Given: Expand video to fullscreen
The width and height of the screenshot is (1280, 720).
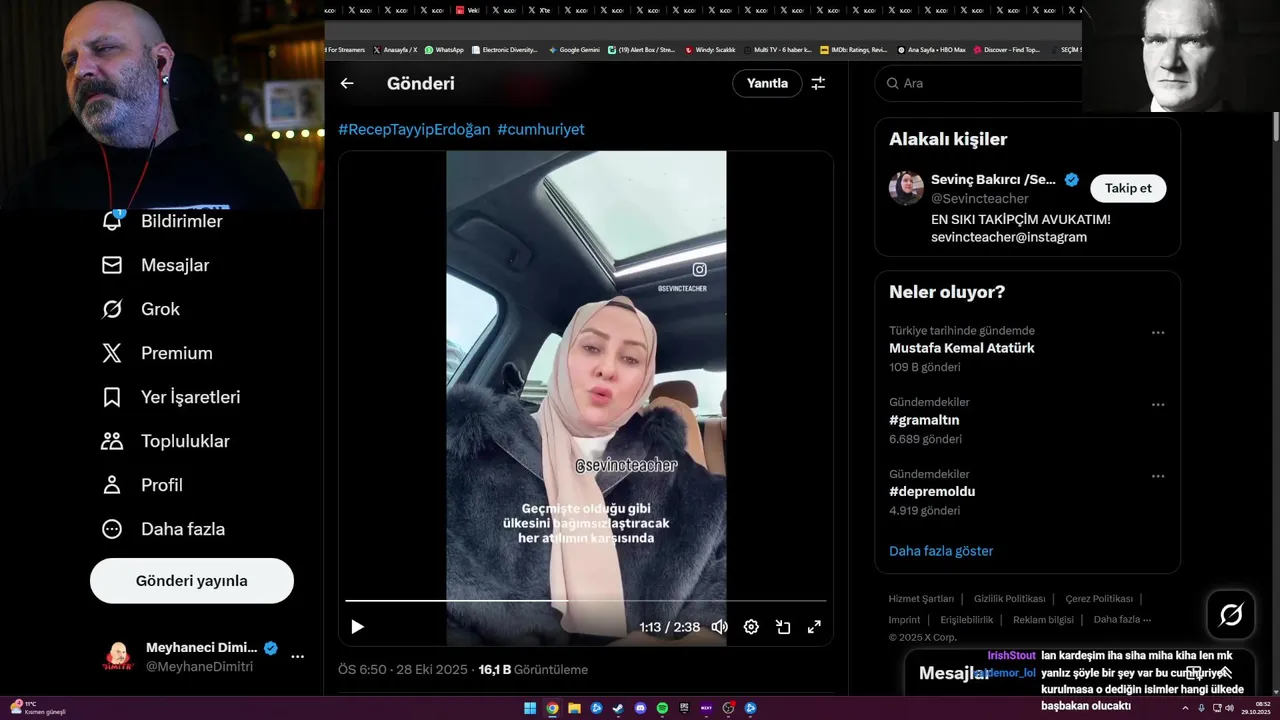Looking at the screenshot, I should pos(814,627).
